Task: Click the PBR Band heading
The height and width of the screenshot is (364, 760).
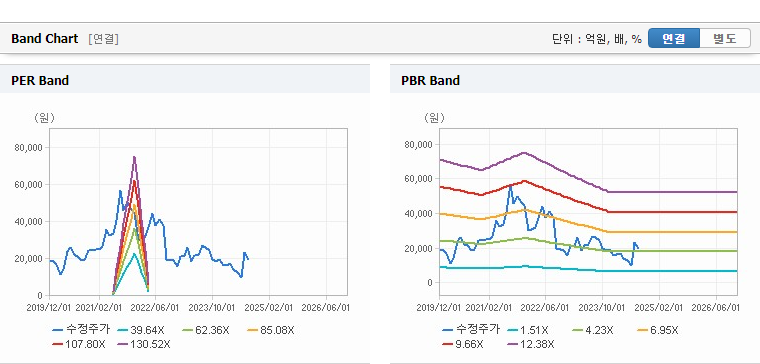Action: [x=430, y=80]
